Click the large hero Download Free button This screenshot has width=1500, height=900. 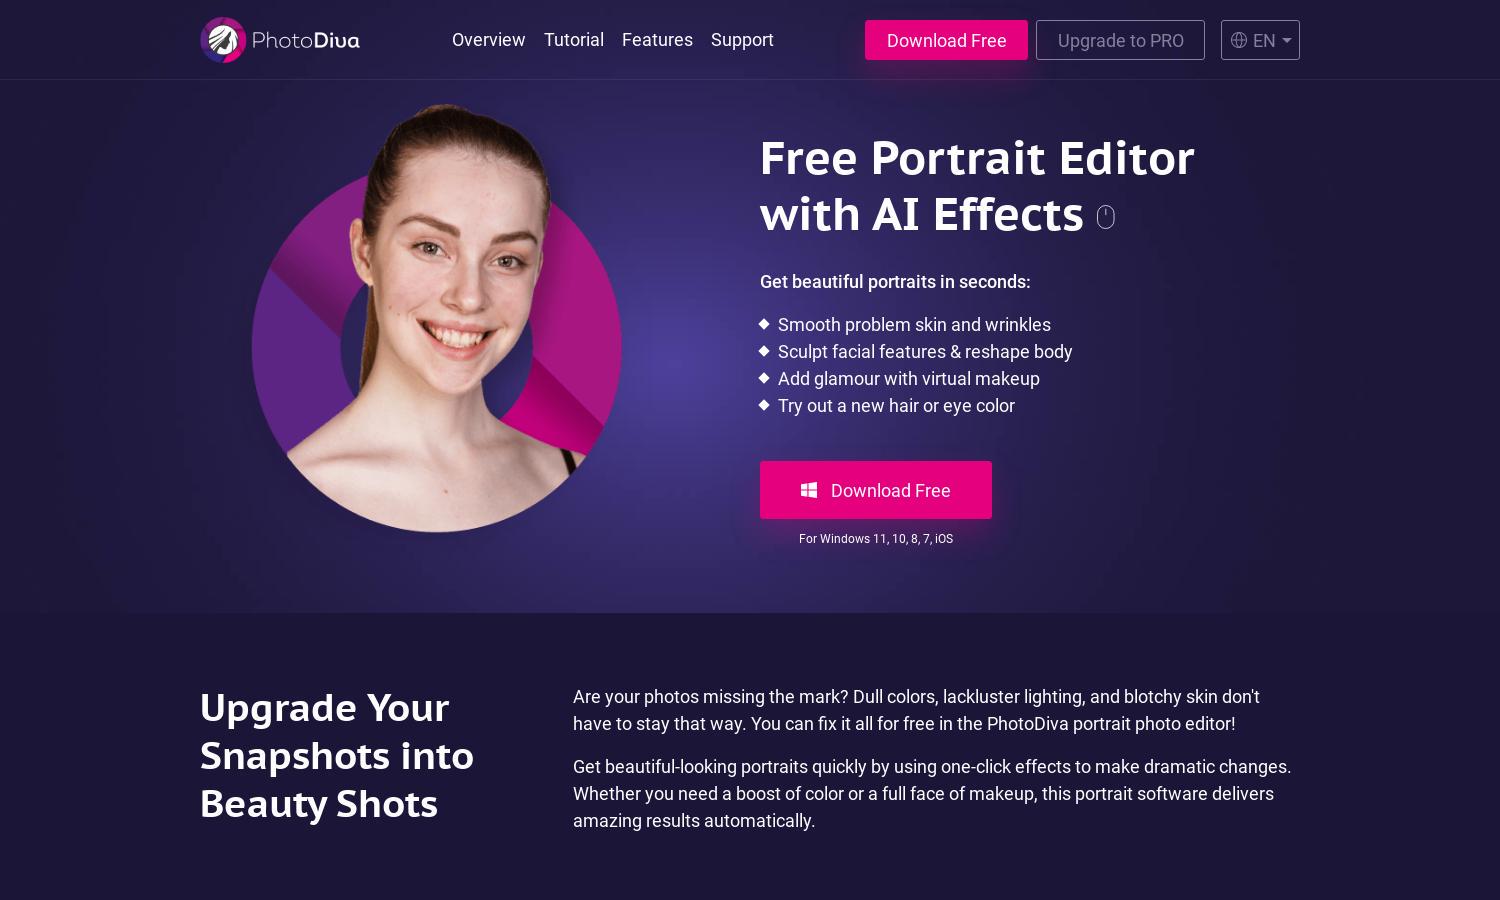(876, 490)
